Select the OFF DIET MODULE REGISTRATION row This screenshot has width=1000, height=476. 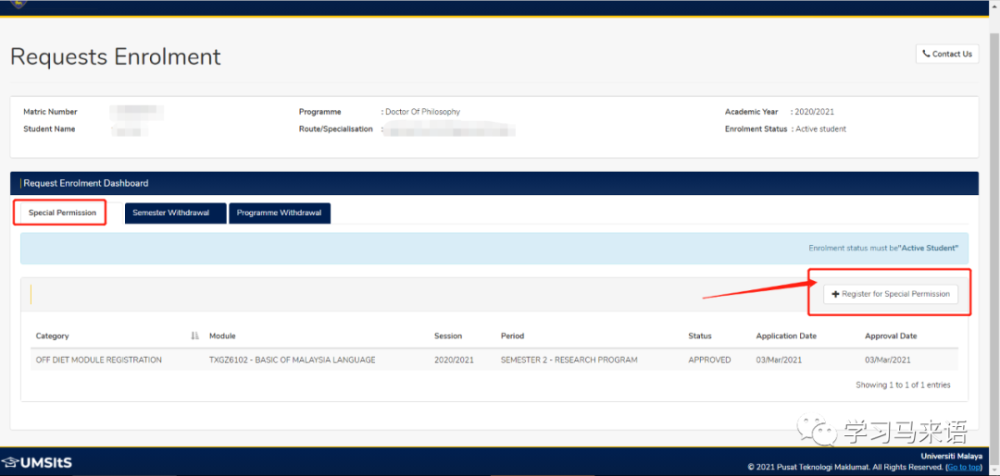coord(98,360)
